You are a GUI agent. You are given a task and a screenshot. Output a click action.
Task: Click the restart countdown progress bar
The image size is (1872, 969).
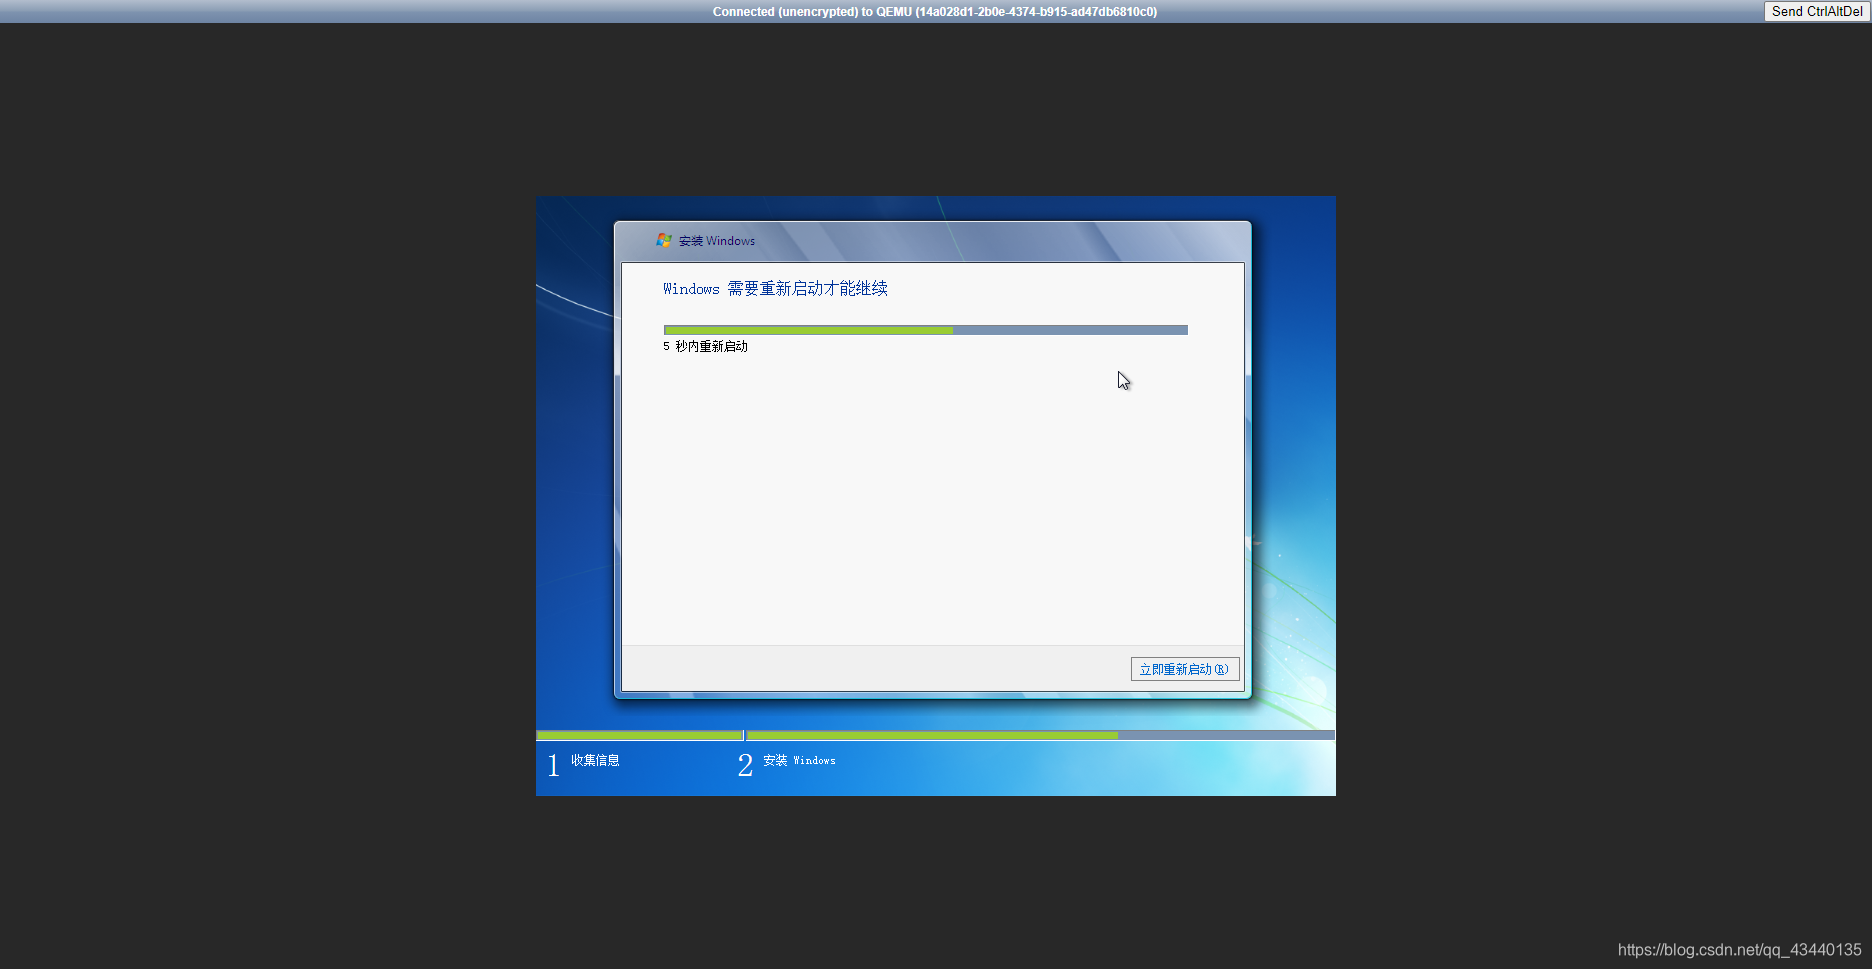(925, 330)
